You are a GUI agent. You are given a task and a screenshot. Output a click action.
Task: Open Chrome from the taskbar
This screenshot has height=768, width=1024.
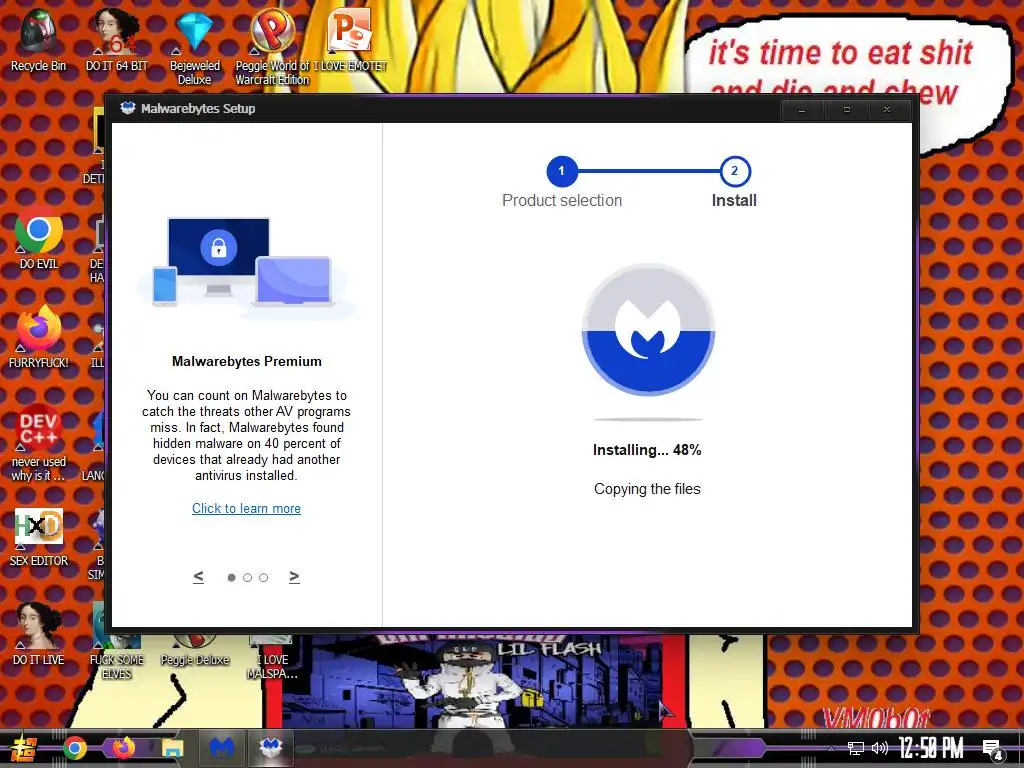click(x=74, y=748)
